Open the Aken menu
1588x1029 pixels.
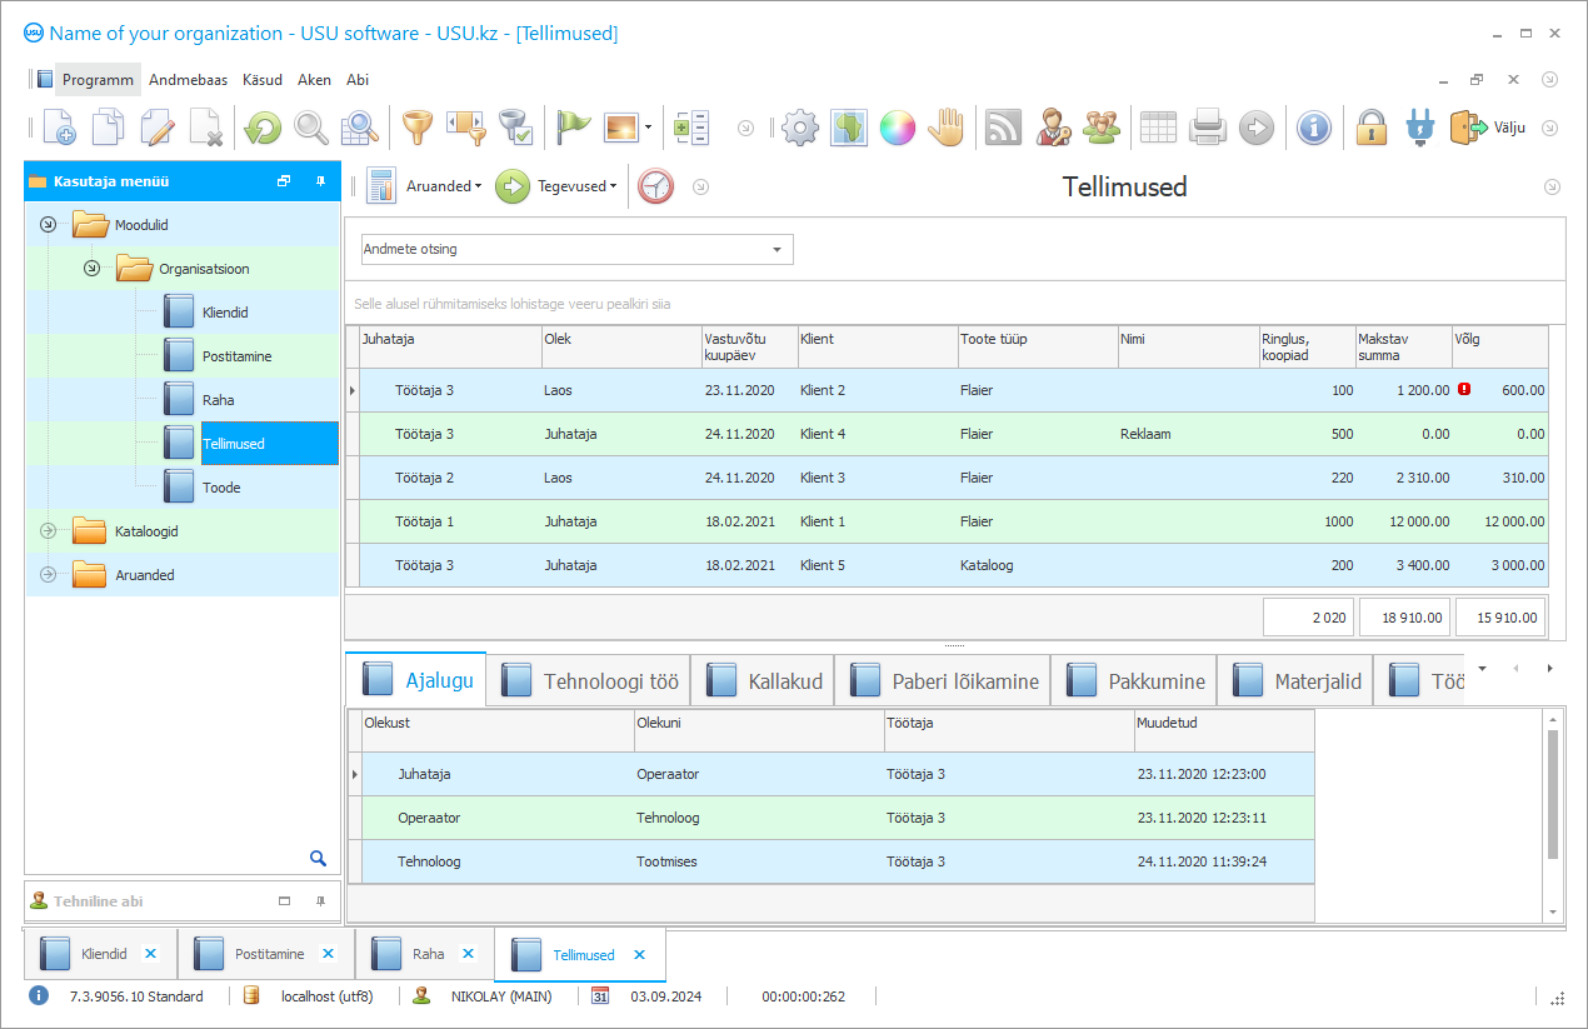click(314, 80)
